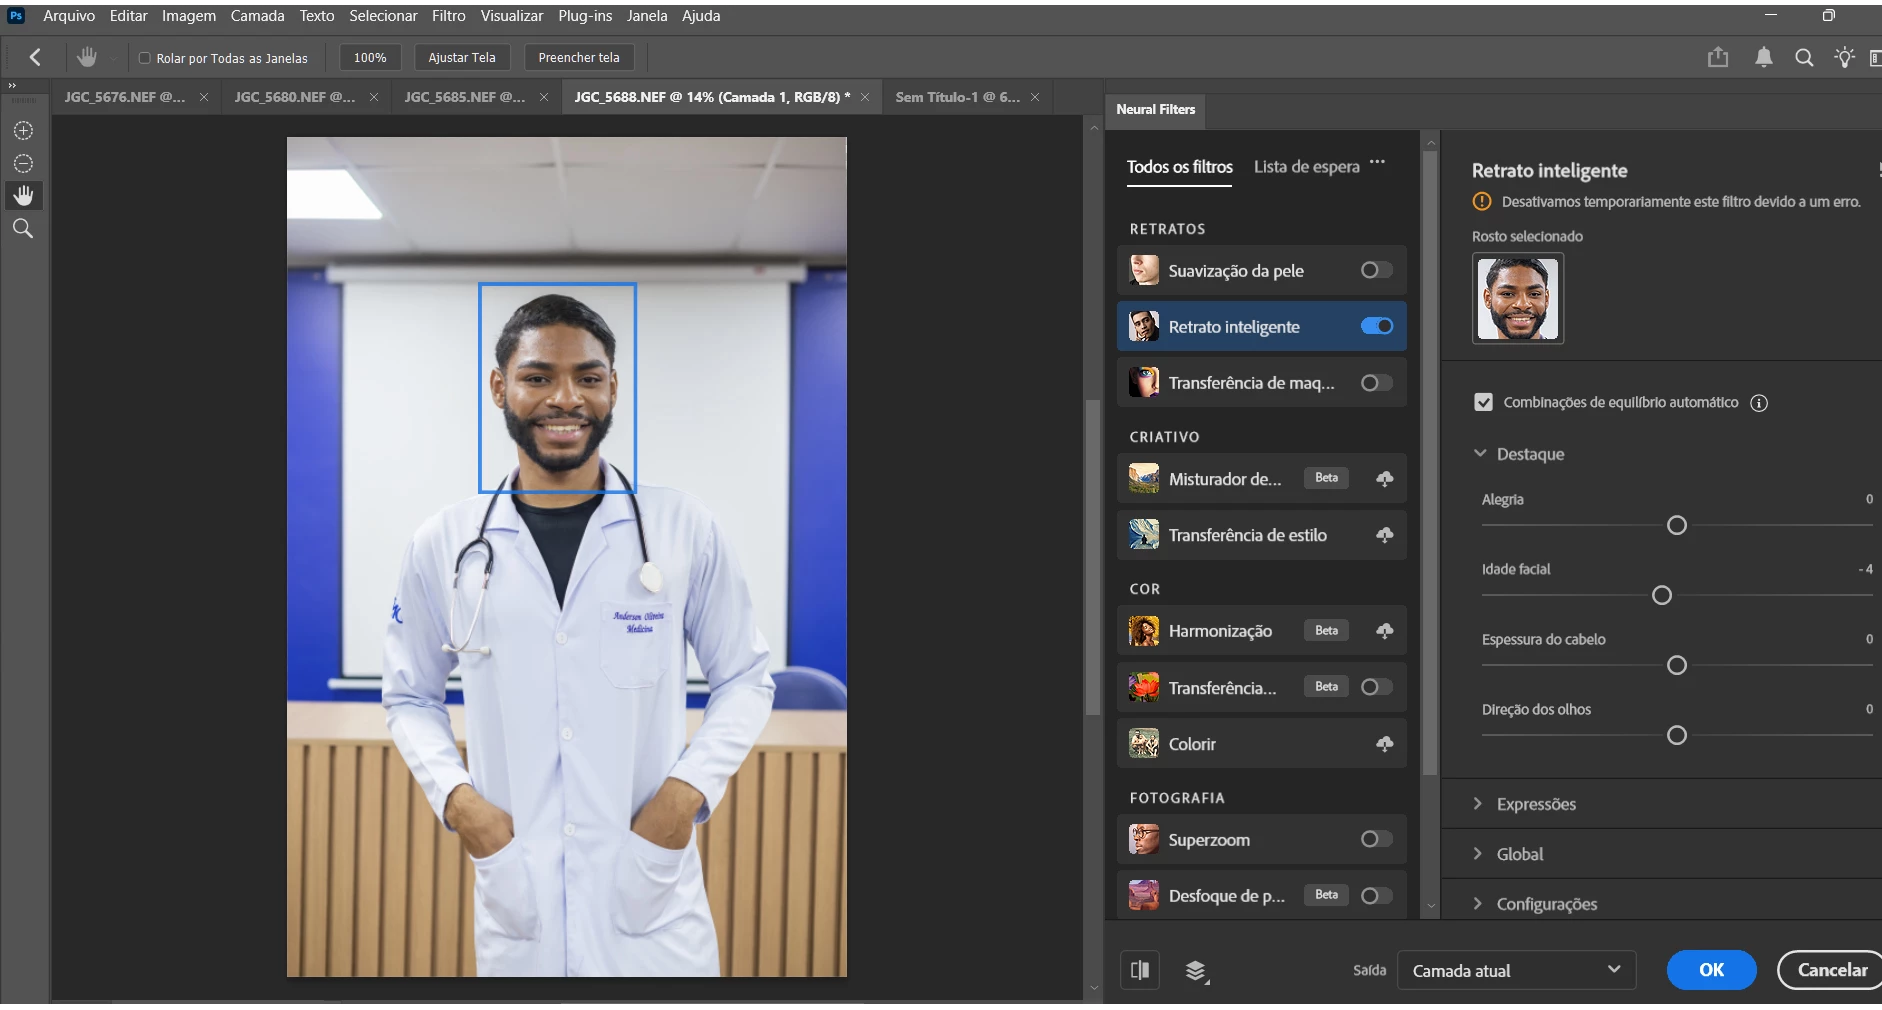Download the Harmonização filter
Viewport: 1882px width, 1010px height.
1384,631
